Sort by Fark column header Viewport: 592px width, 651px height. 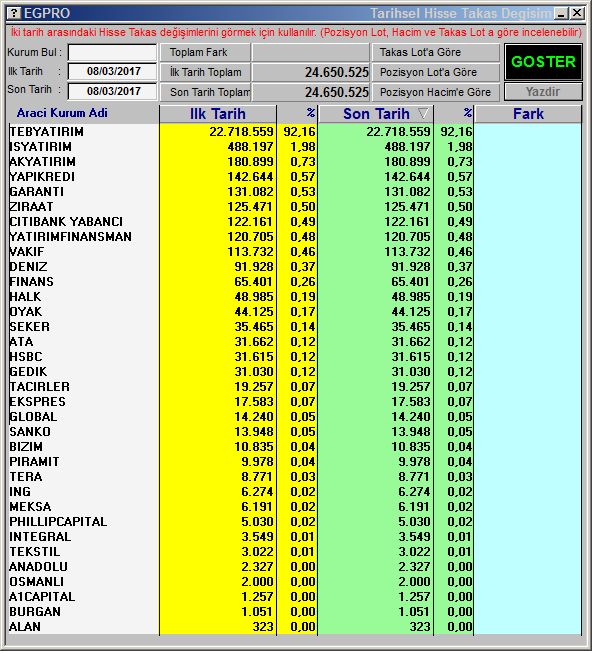coord(528,114)
